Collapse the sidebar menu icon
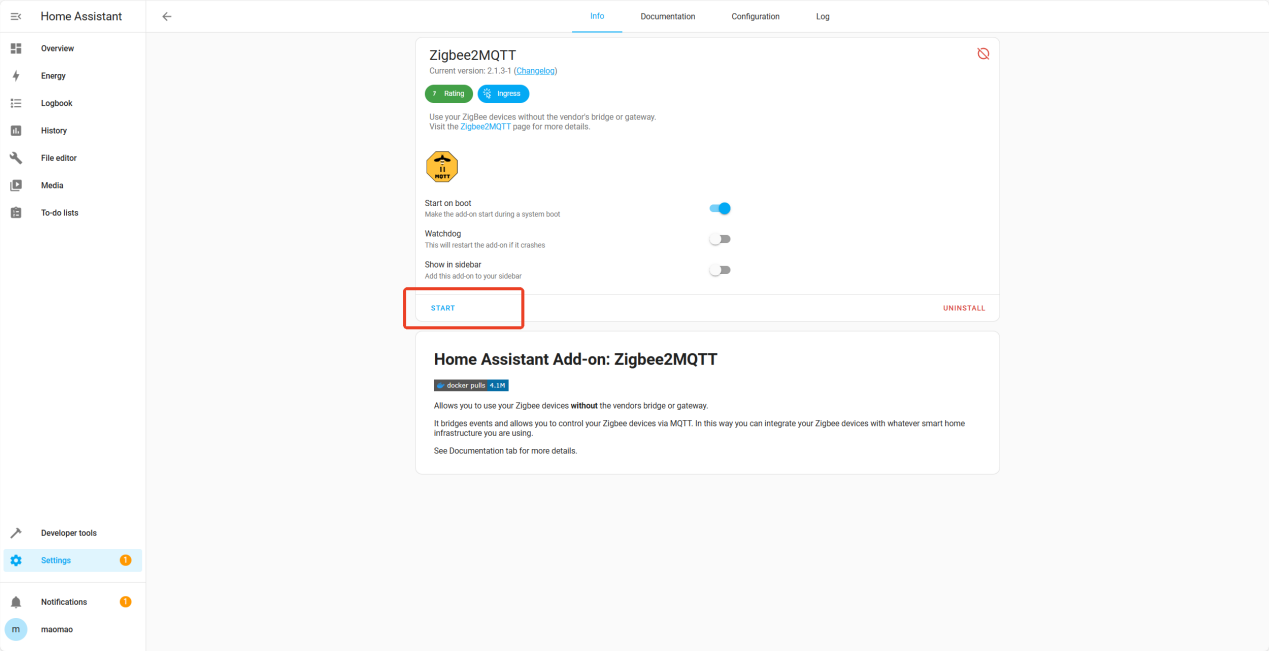Screen dimensions: 1269x651 click(x=16, y=16)
